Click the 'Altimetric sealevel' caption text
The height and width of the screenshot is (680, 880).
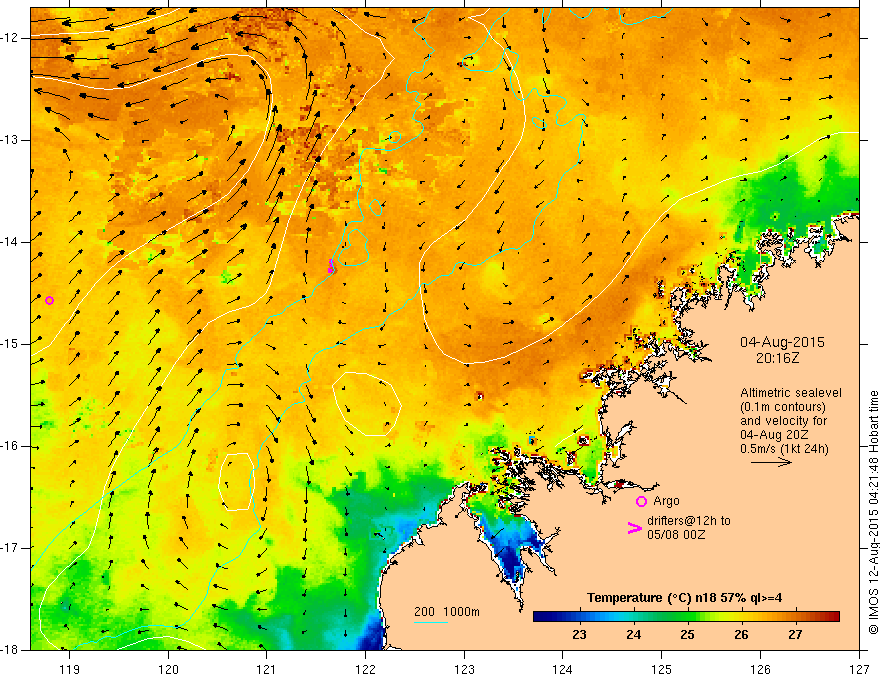click(791, 393)
